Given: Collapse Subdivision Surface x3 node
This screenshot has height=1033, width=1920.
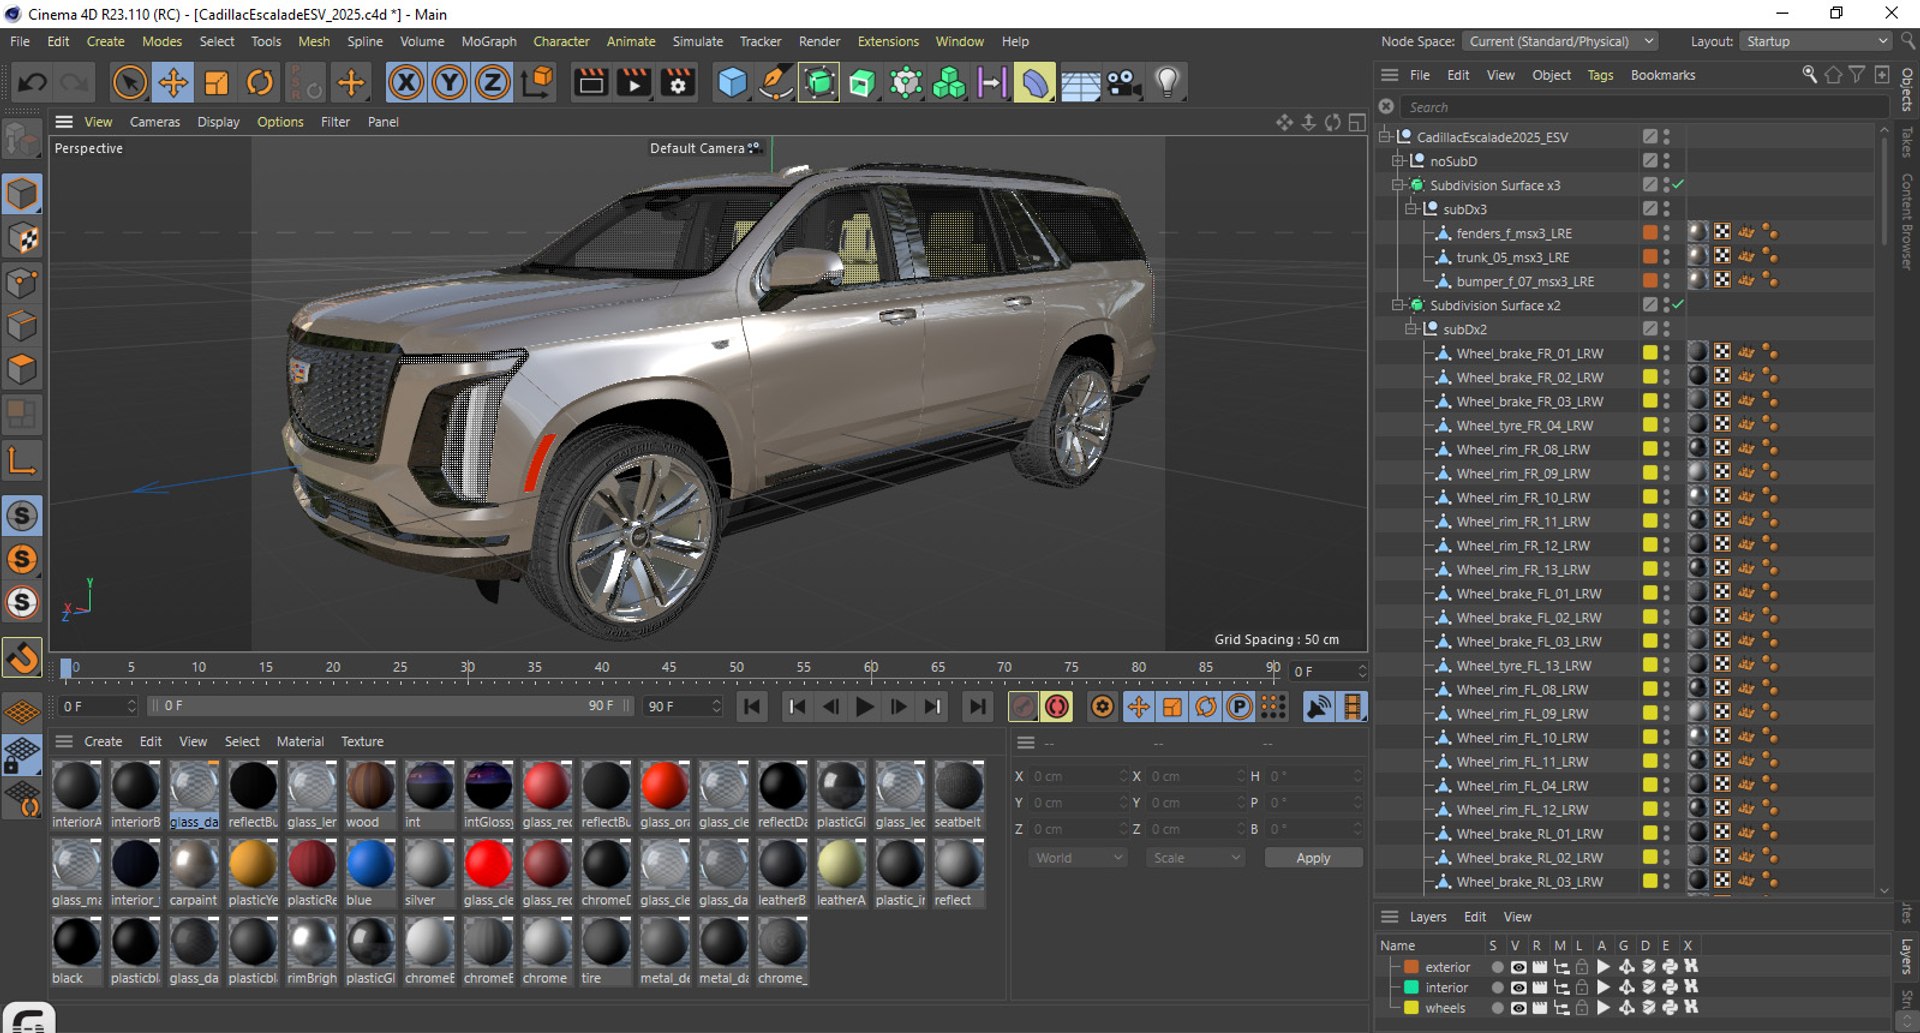Looking at the screenshot, I should click(x=1398, y=185).
